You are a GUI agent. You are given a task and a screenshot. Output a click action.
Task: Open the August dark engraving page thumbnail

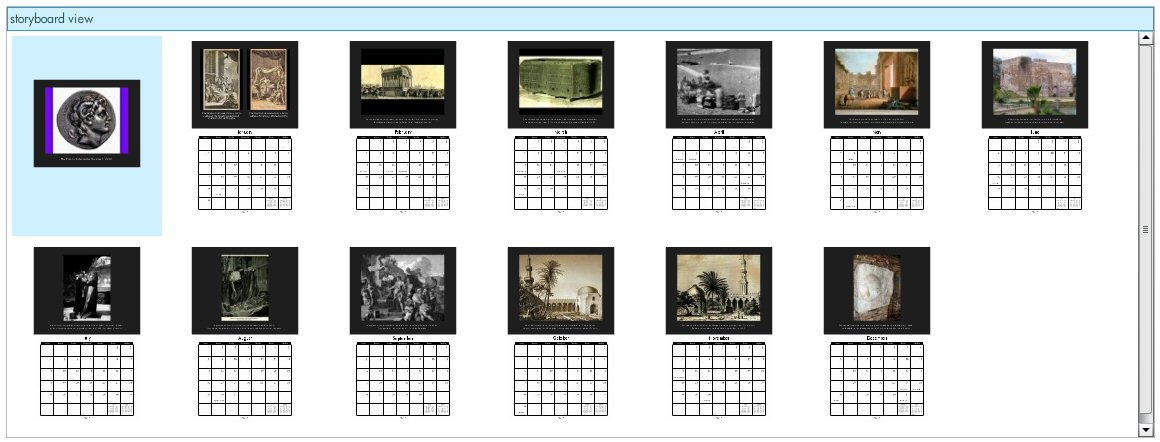click(x=245, y=332)
